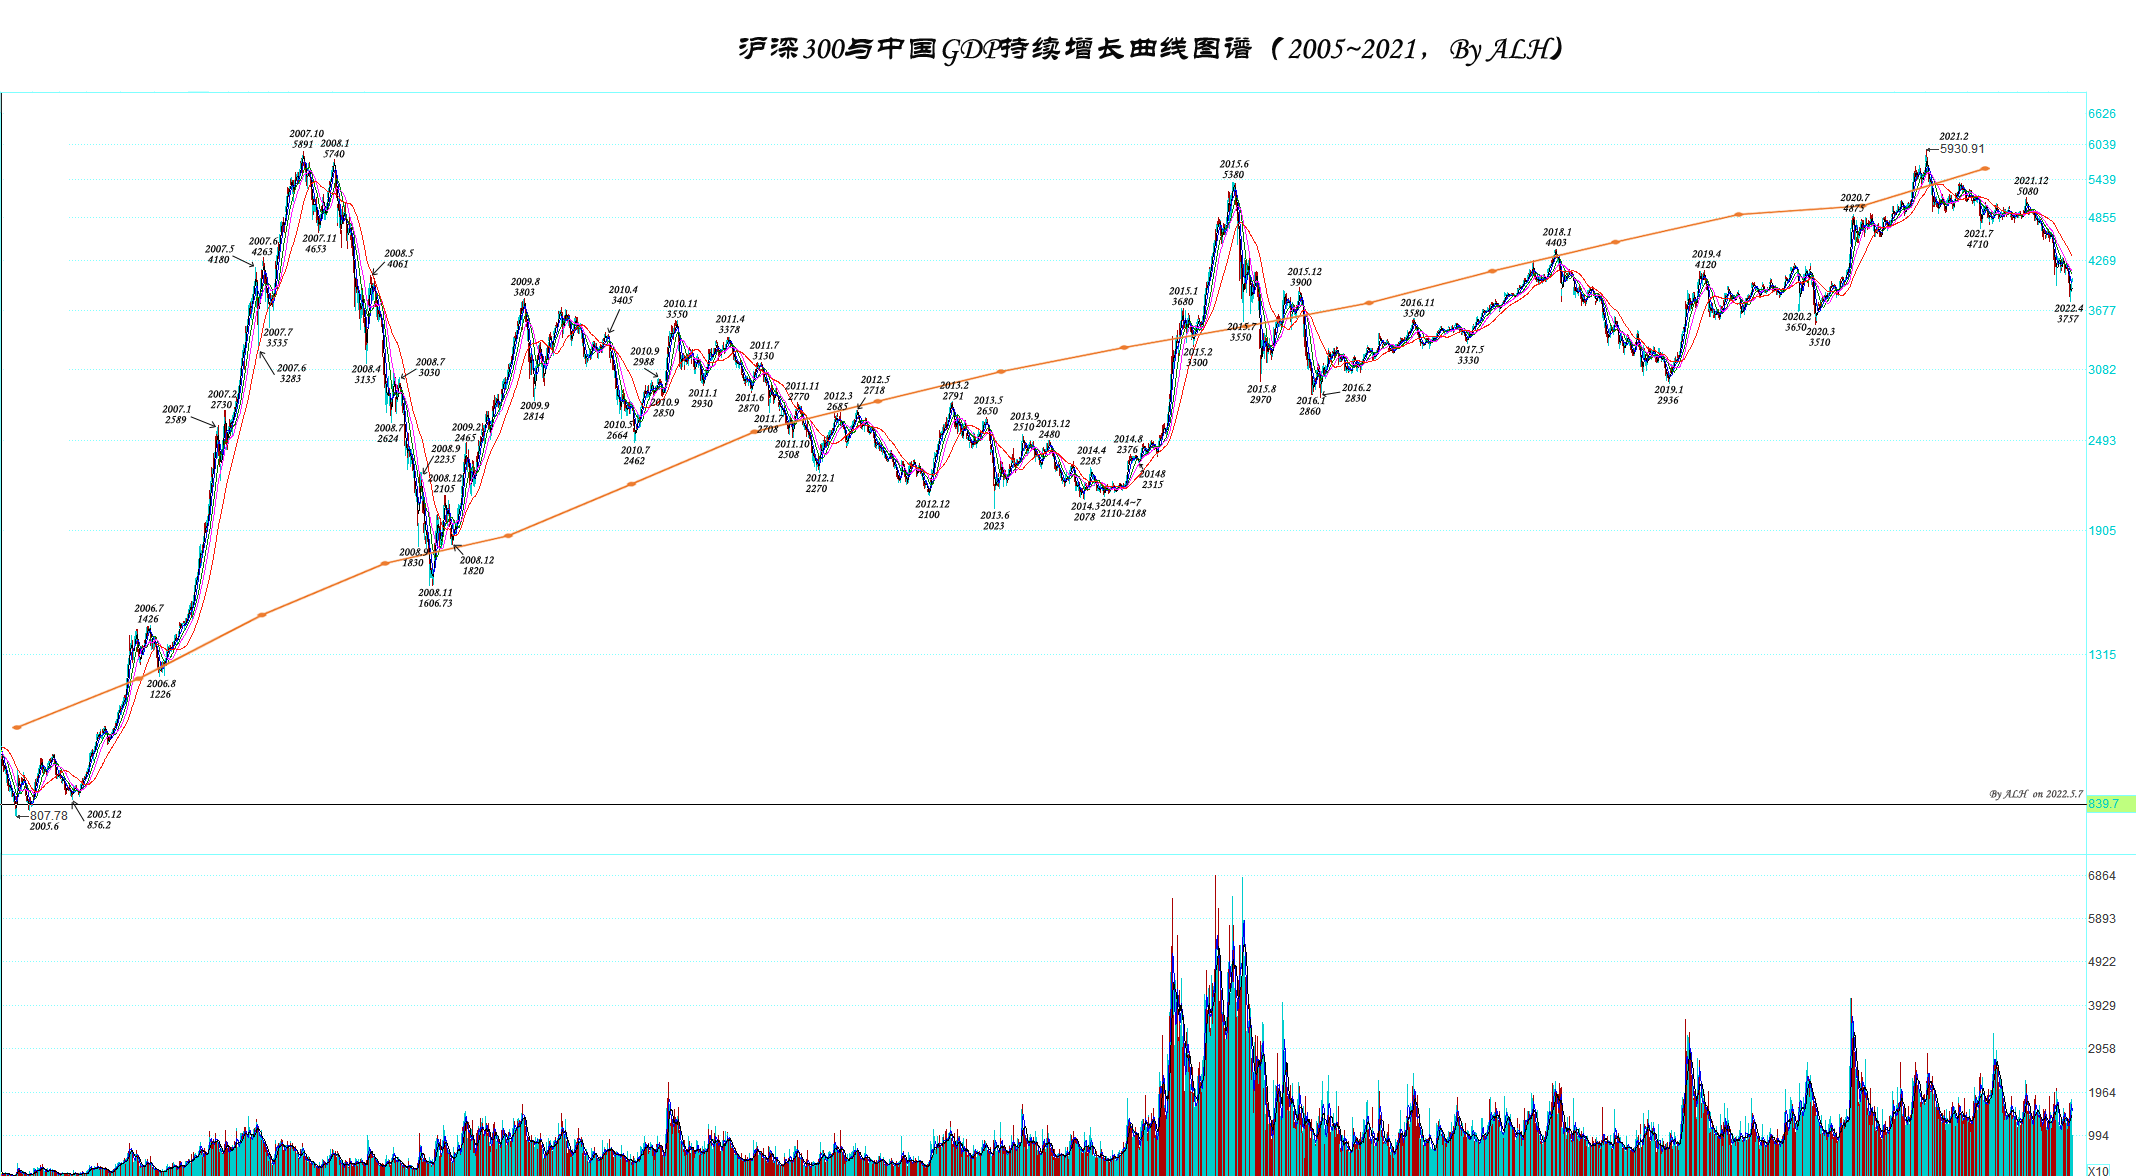The height and width of the screenshot is (1176, 2136).
Task: Click the 1315 price axis label
Action: point(2101,655)
